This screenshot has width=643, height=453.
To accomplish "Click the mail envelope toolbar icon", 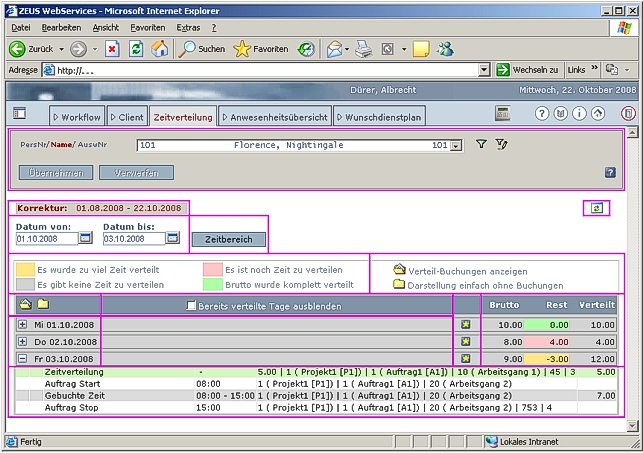I will 335,50.
